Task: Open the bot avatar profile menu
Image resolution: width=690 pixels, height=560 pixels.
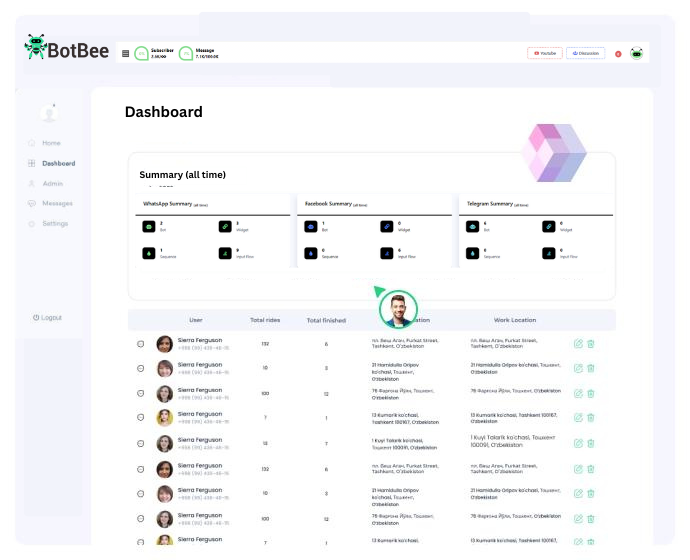Action: 636,53
